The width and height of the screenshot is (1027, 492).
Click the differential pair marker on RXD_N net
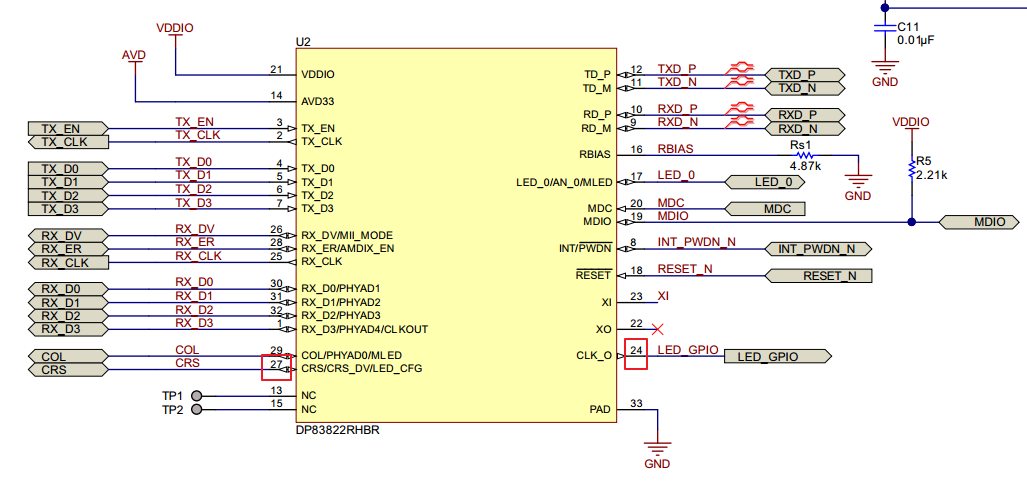(x=740, y=122)
